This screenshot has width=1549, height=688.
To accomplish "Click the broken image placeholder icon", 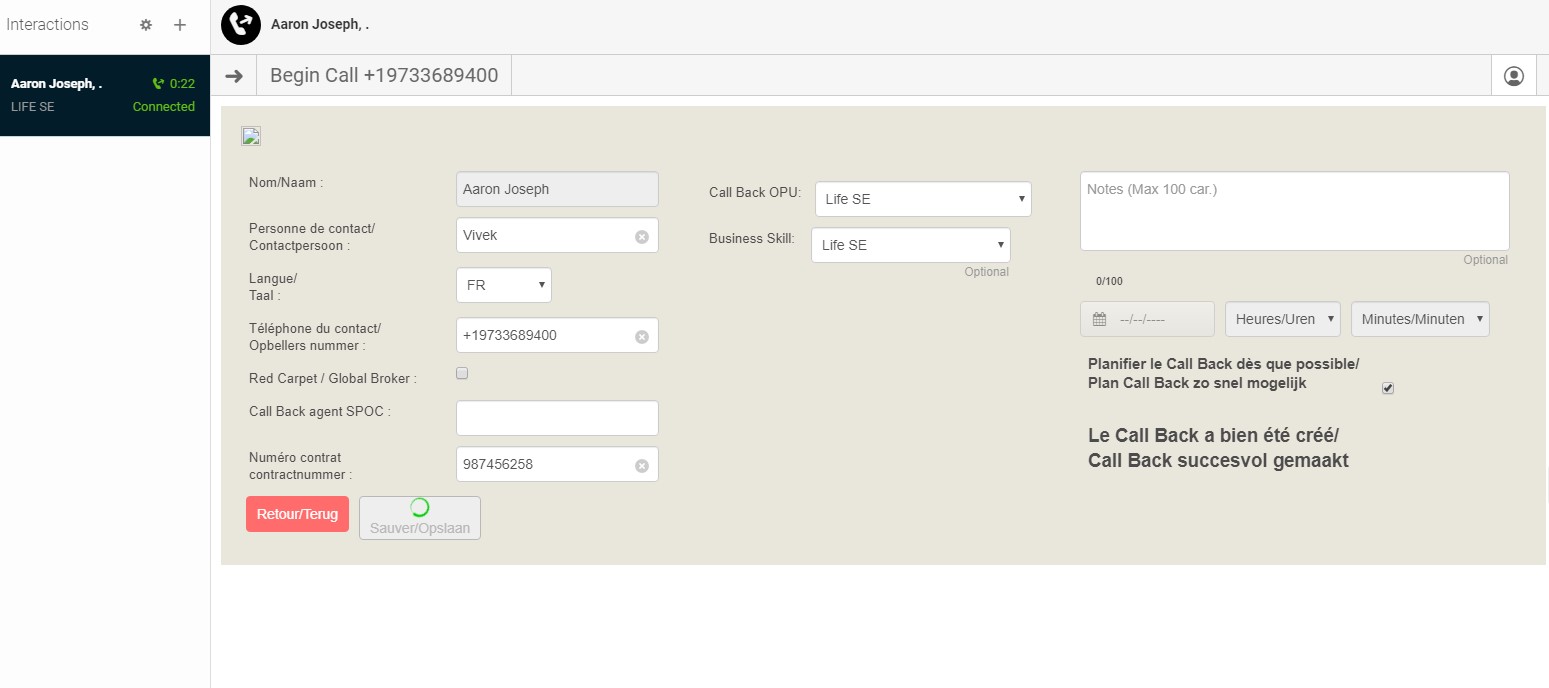I will click(x=251, y=137).
